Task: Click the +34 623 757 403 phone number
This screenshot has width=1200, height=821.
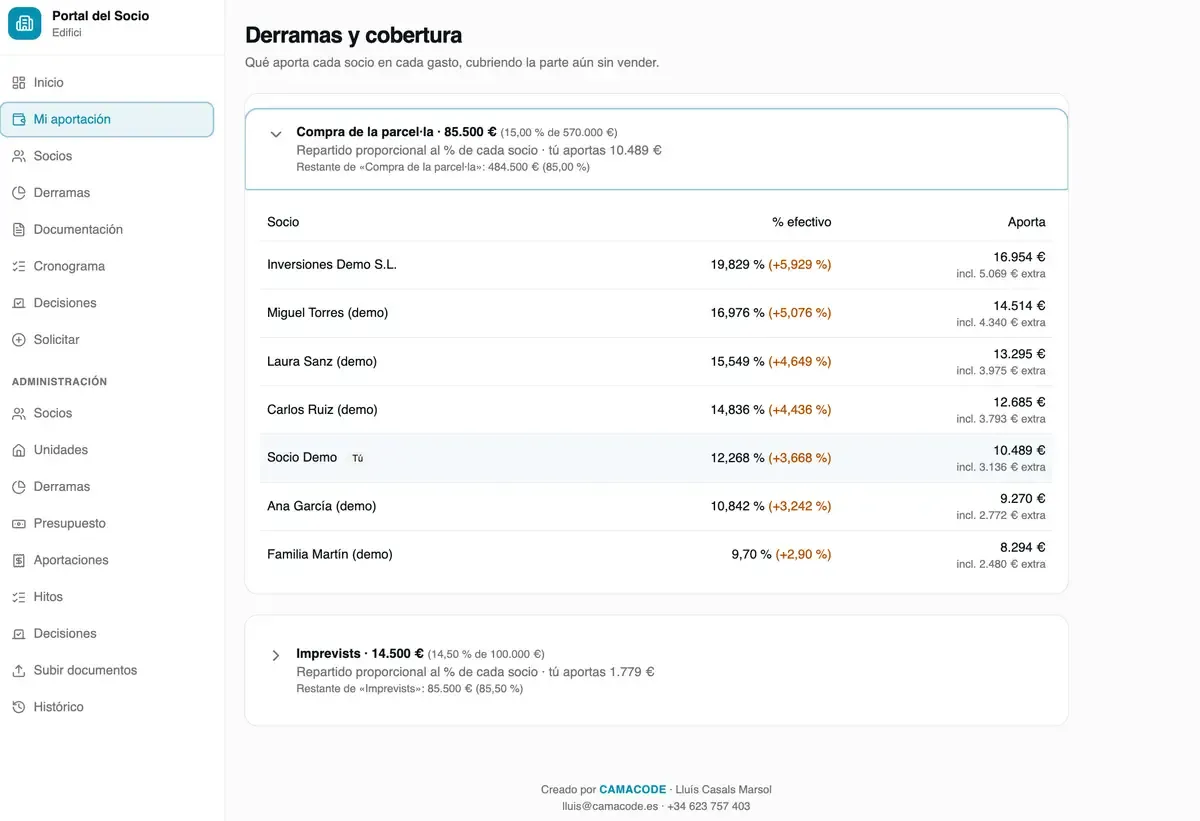Action: pos(709,806)
